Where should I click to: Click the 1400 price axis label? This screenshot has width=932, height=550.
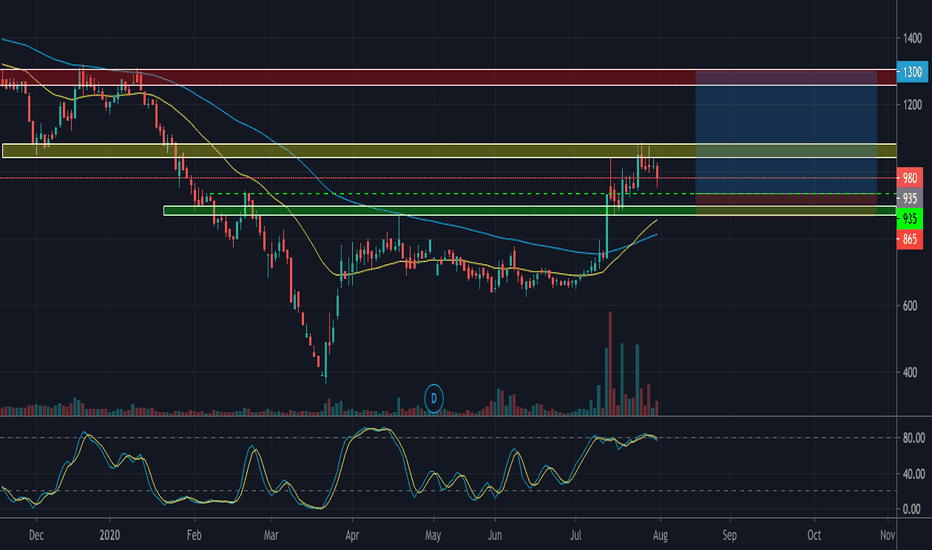912,38
